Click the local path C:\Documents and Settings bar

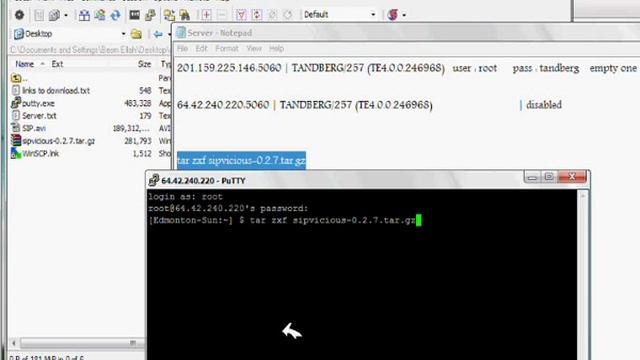(90, 50)
